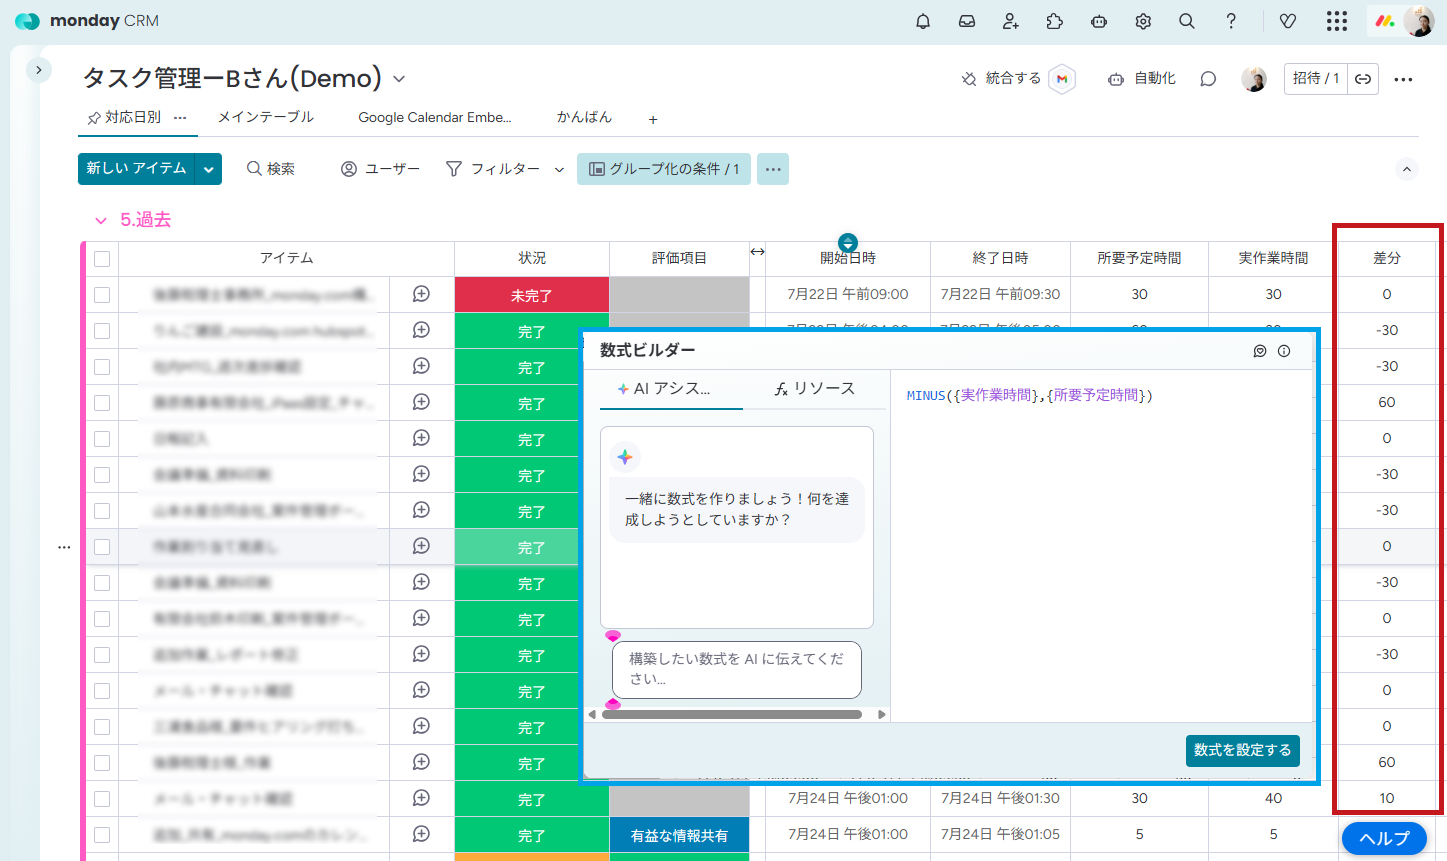This screenshot has width=1447, height=861.
Task: Open the 新しいアイテム dropdown arrow
Action: coord(208,169)
